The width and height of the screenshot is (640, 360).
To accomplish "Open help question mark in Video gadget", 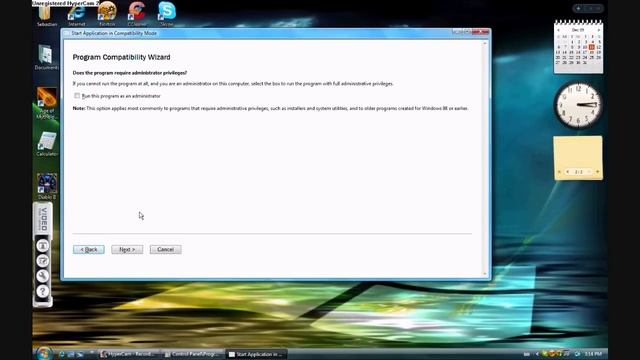I will 42,291.
